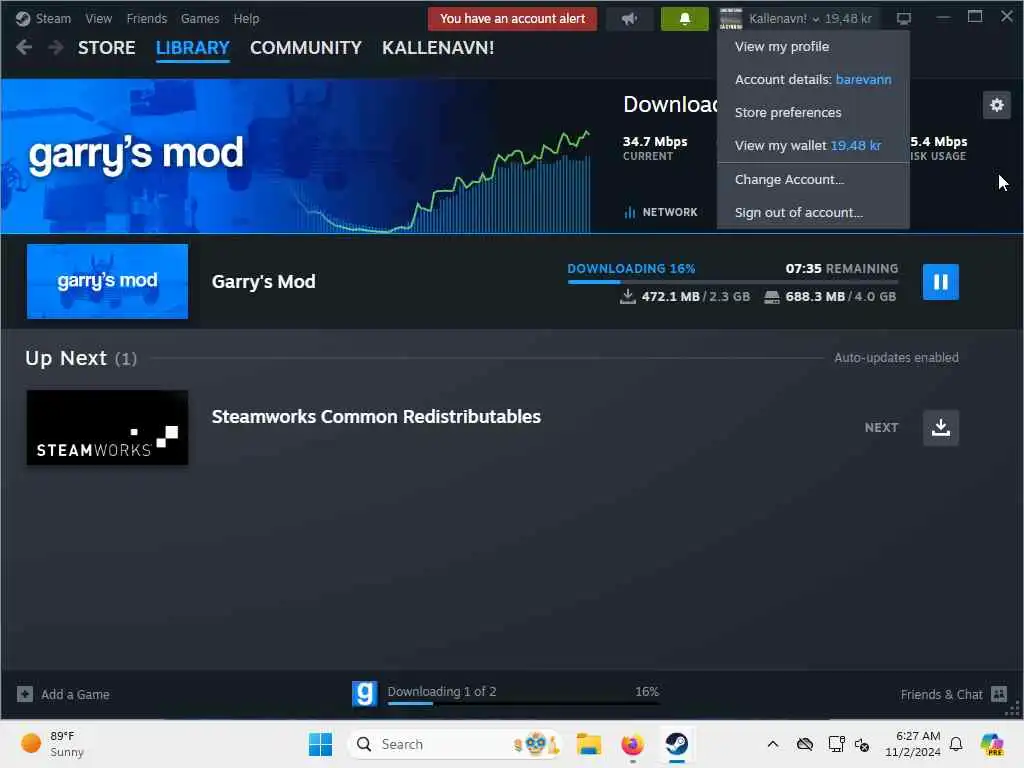The width and height of the screenshot is (1024, 768).
Task: Click Friends & Chat label
Action: coord(941,694)
